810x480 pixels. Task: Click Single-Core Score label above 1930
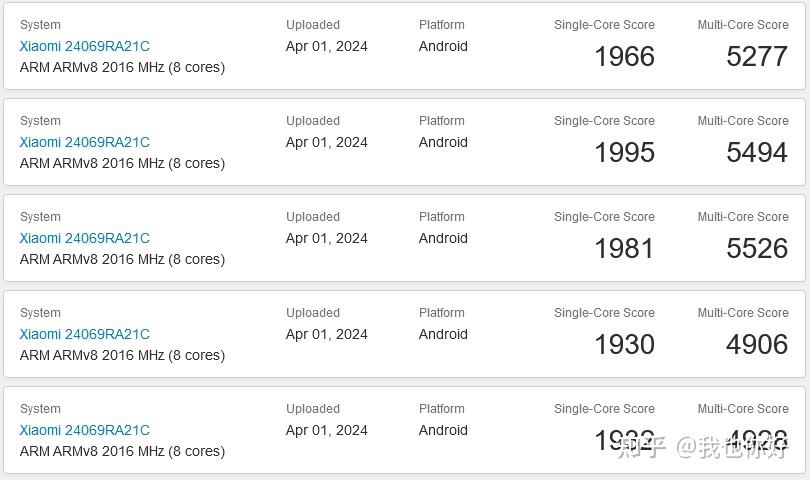click(x=604, y=313)
